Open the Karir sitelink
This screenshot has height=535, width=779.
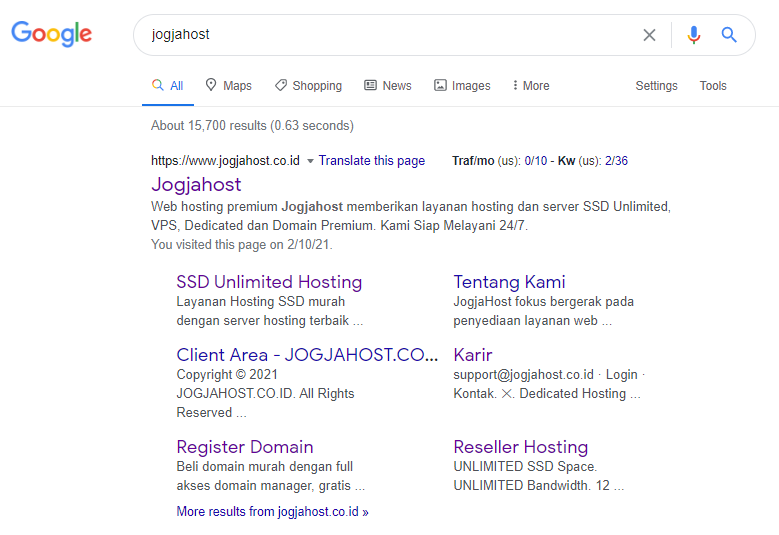coord(472,355)
